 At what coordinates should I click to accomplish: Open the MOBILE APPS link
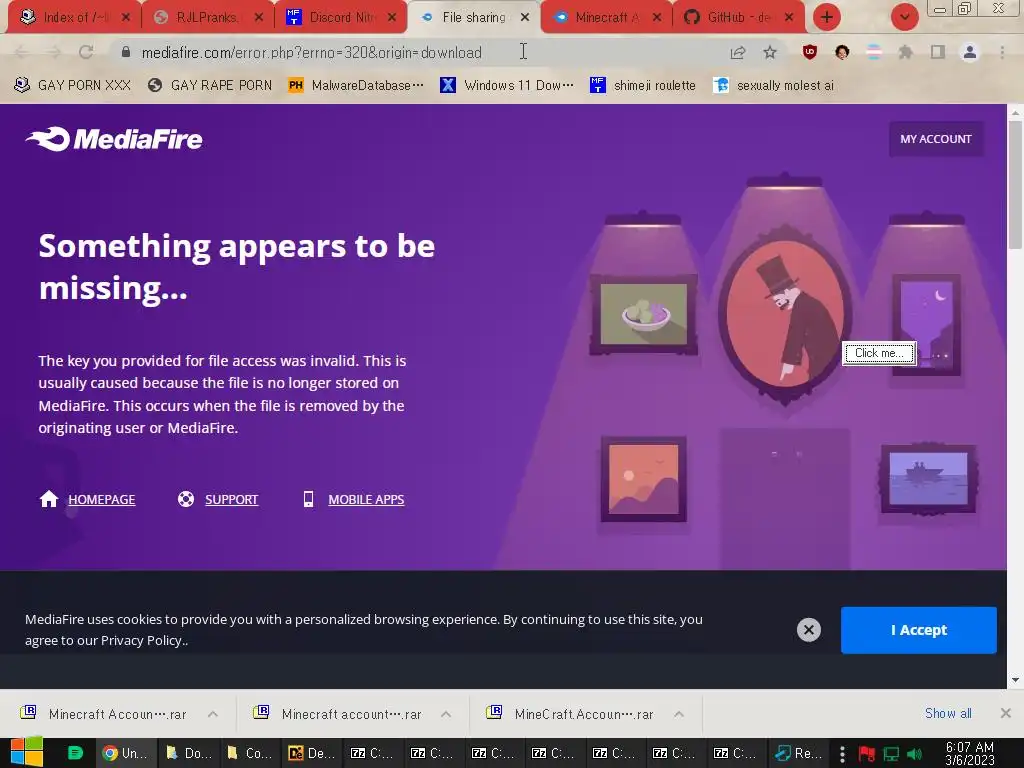(x=366, y=499)
